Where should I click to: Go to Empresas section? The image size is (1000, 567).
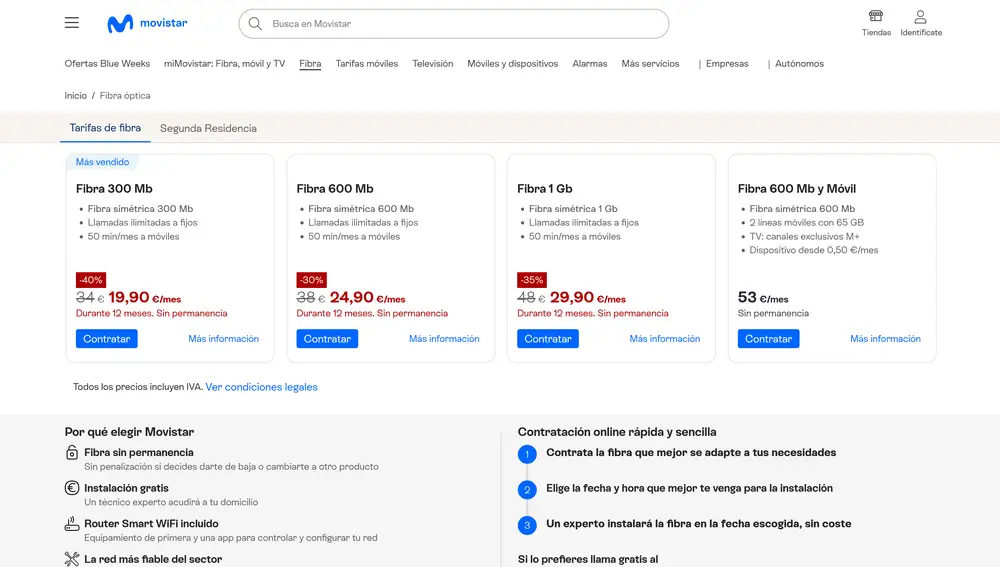[x=727, y=64]
